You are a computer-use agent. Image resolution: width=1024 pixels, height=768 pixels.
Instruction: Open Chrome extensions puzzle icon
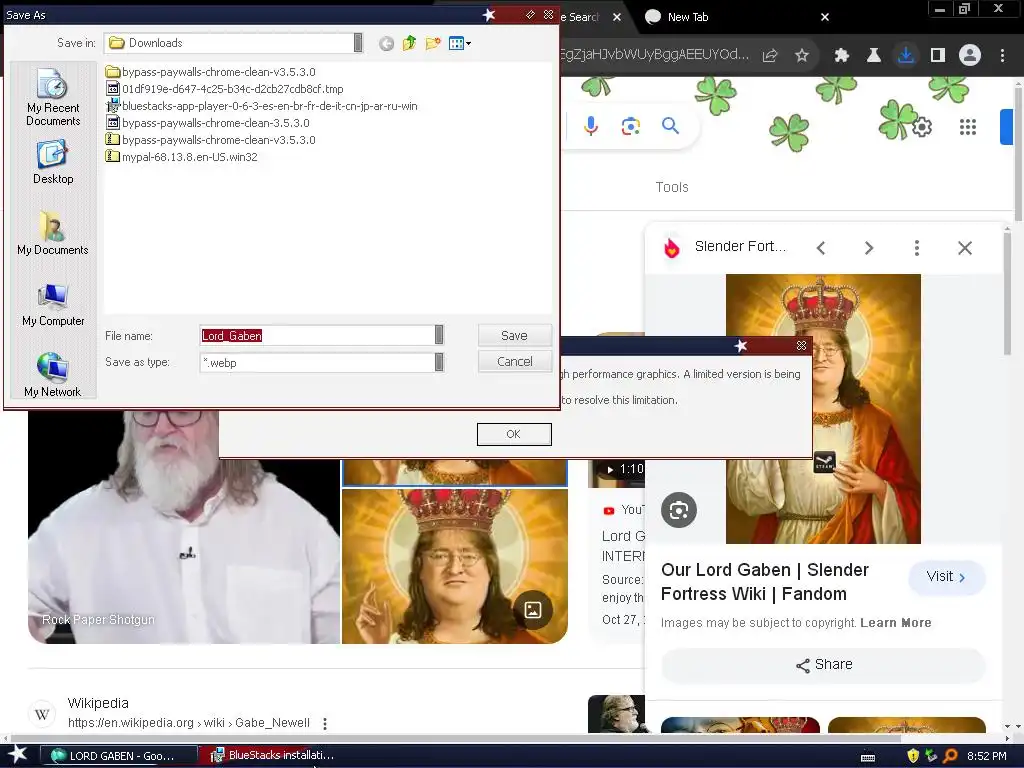tap(841, 56)
